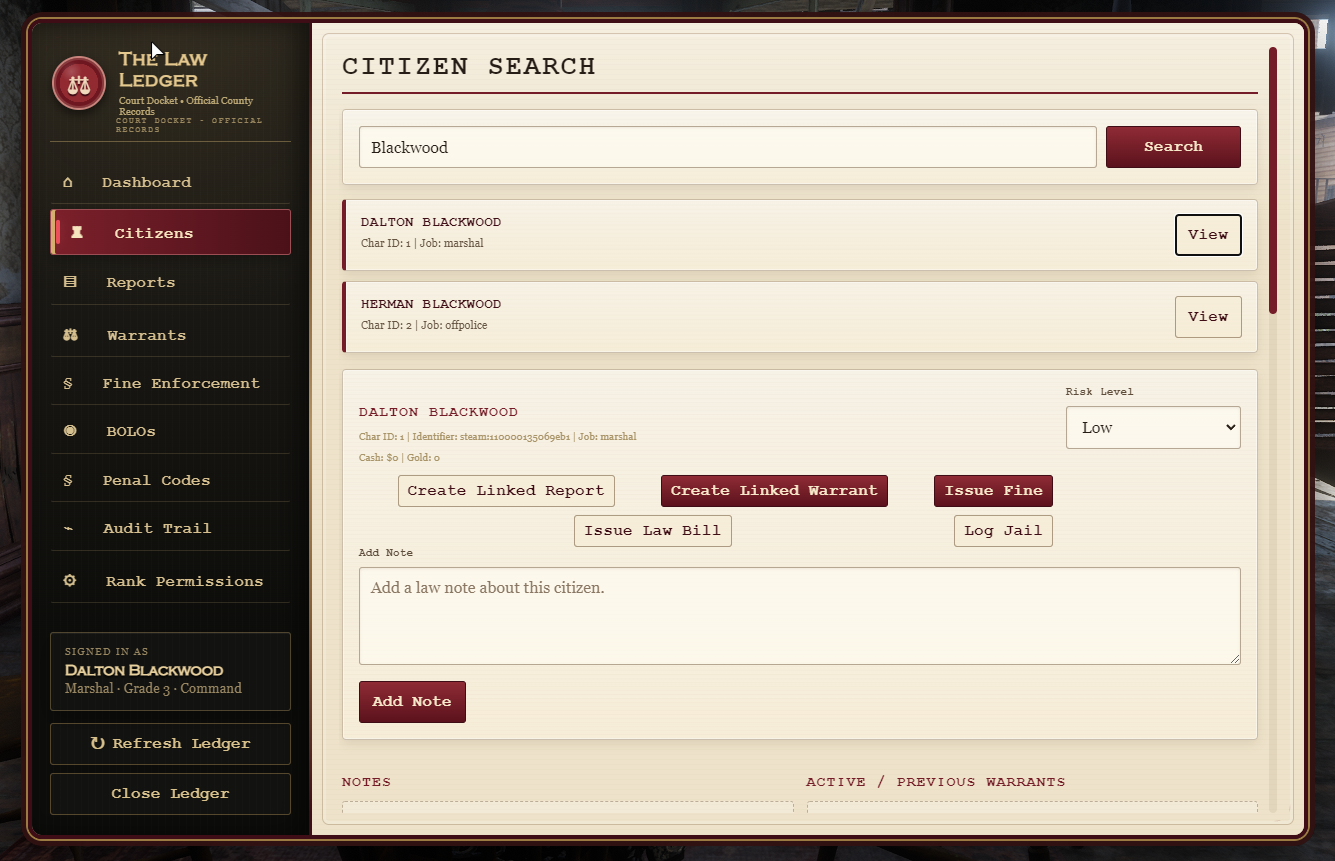Click the Fine Enforcement dollar icon

point(68,383)
